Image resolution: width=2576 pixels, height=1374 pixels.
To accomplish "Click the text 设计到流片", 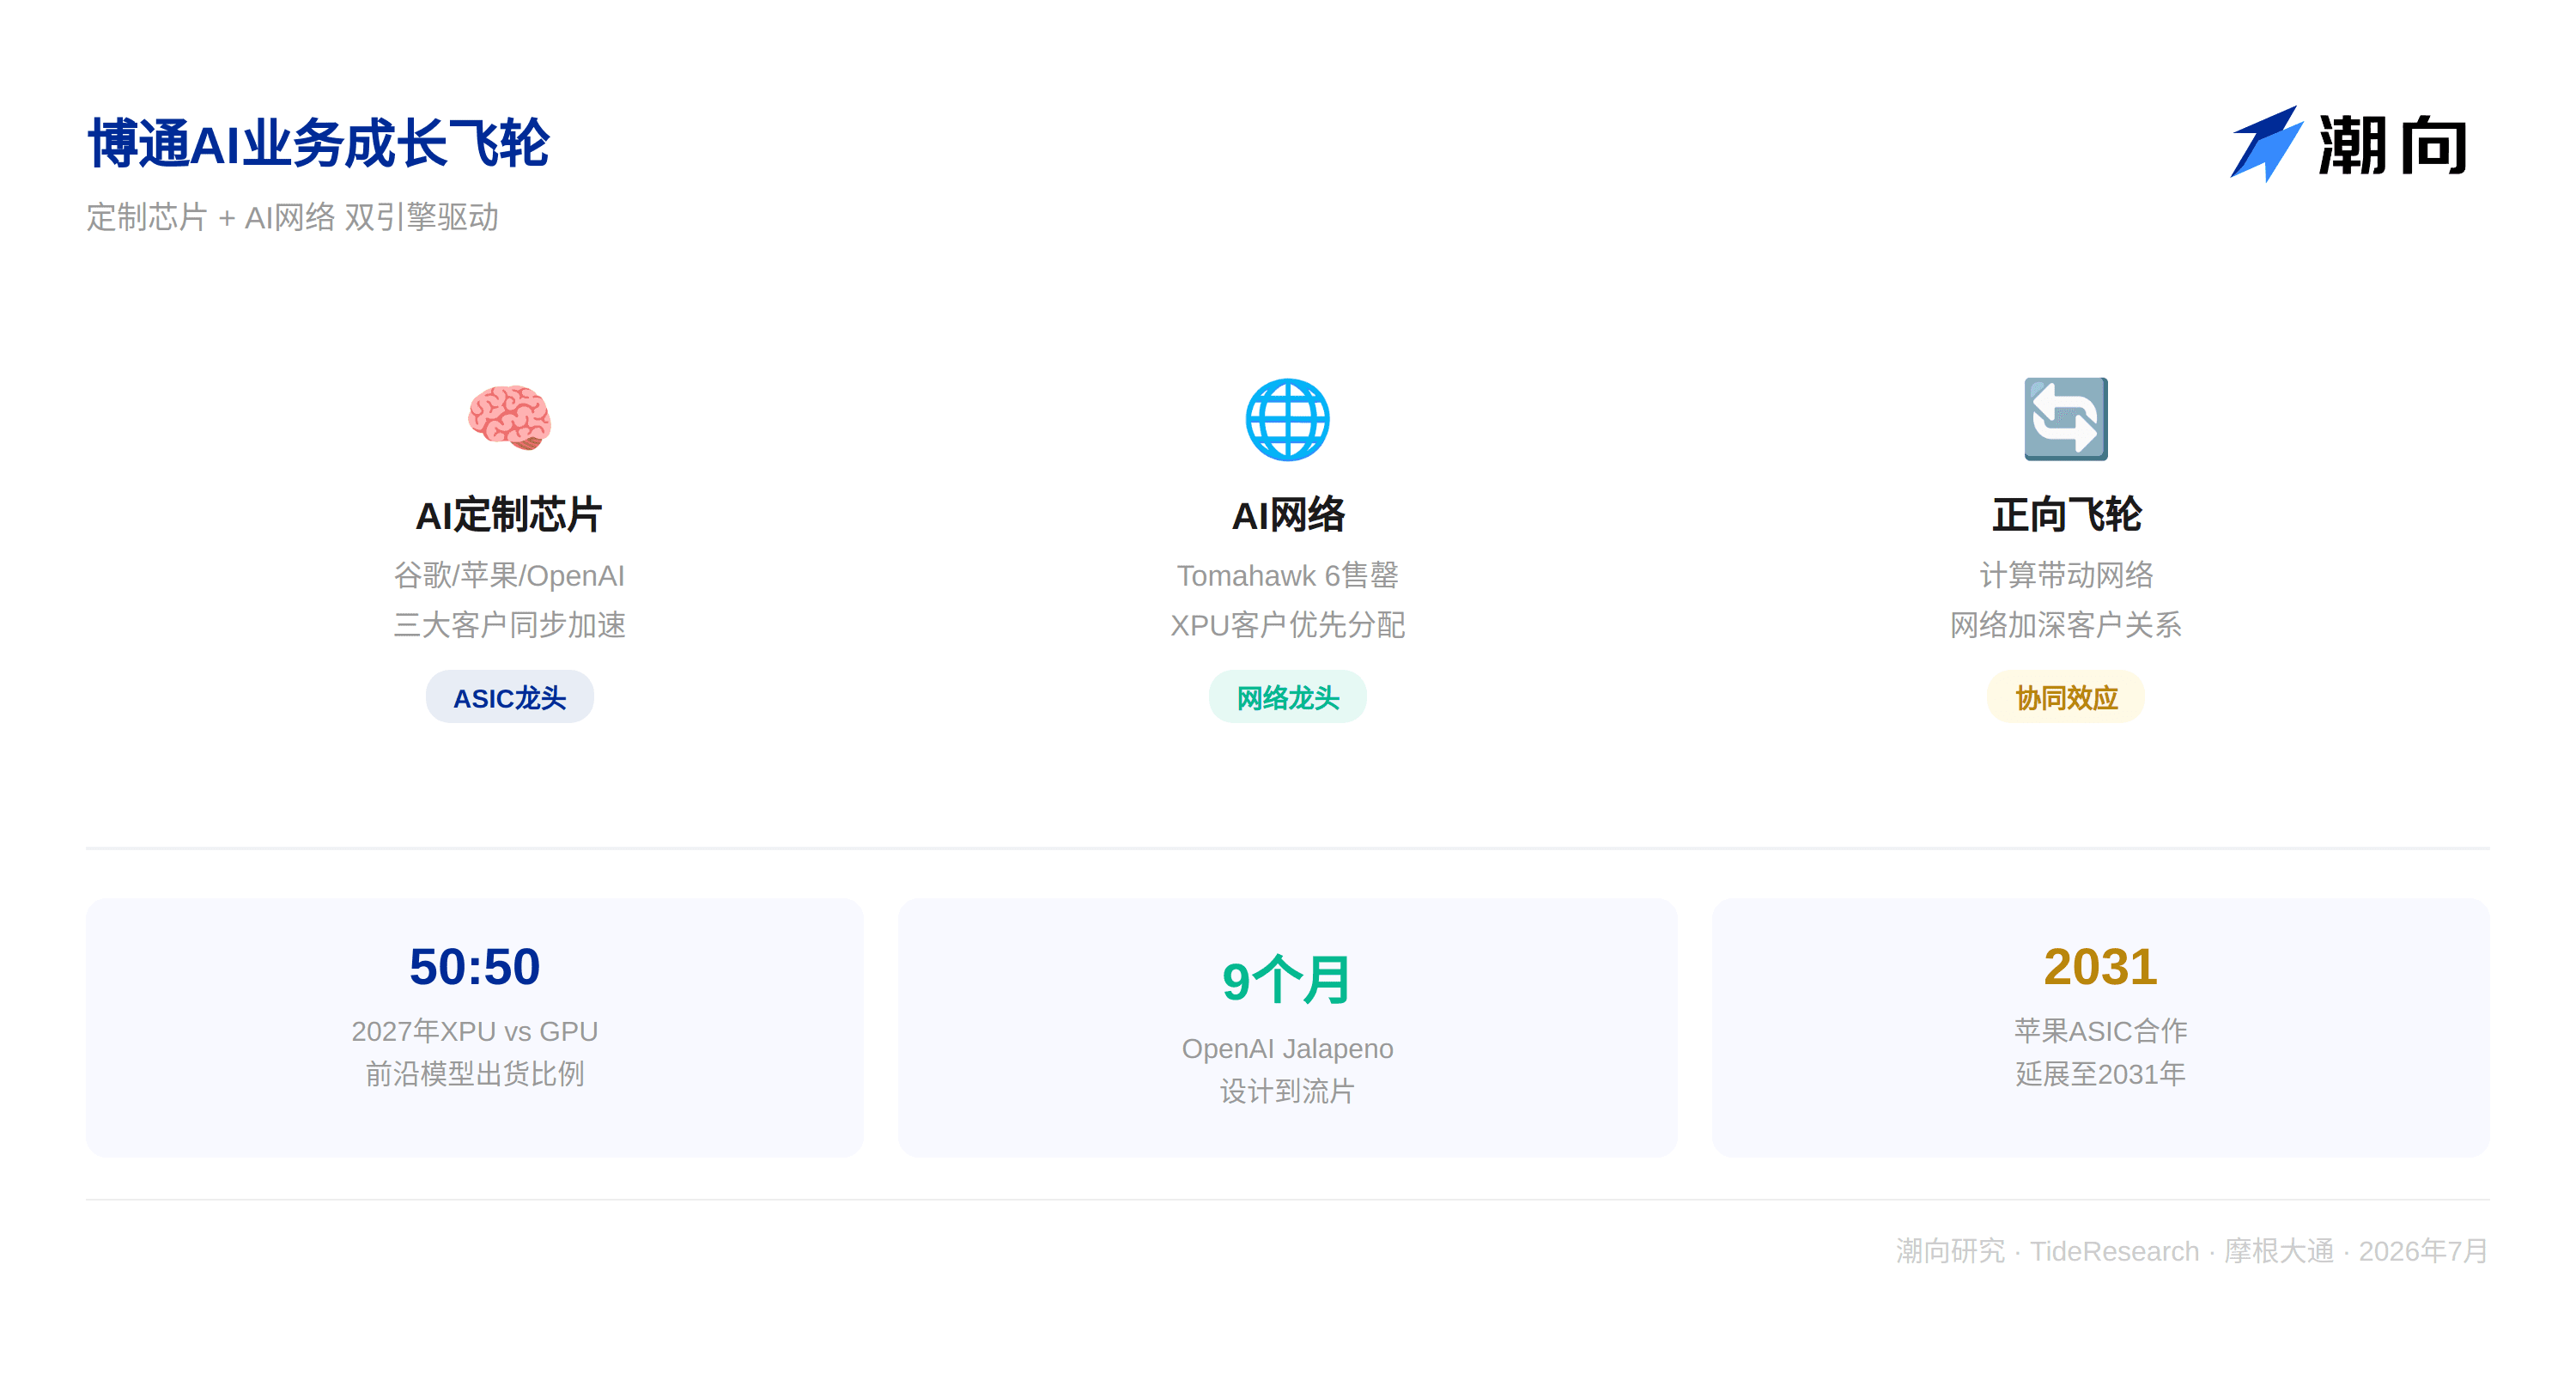I will tap(1287, 1091).
